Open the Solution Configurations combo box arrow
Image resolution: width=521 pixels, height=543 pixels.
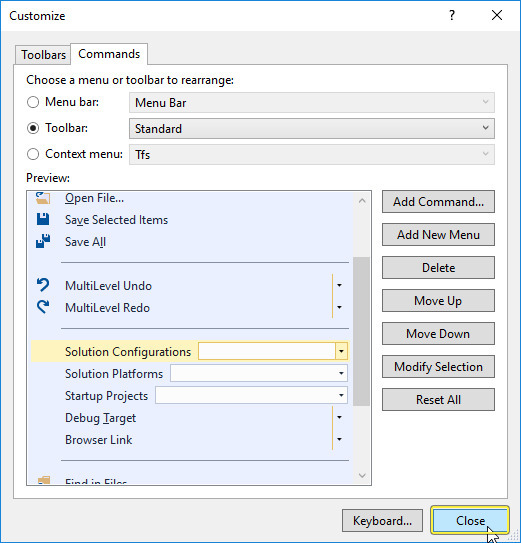[341, 351]
